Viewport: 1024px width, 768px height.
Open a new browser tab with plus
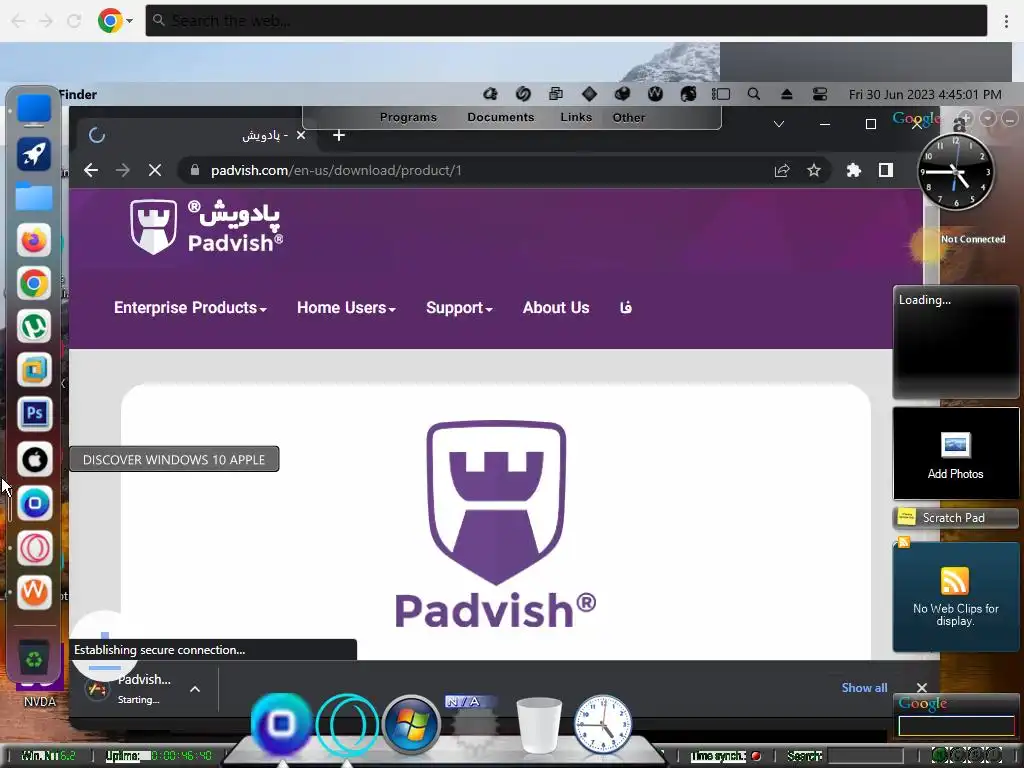tap(338, 135)
